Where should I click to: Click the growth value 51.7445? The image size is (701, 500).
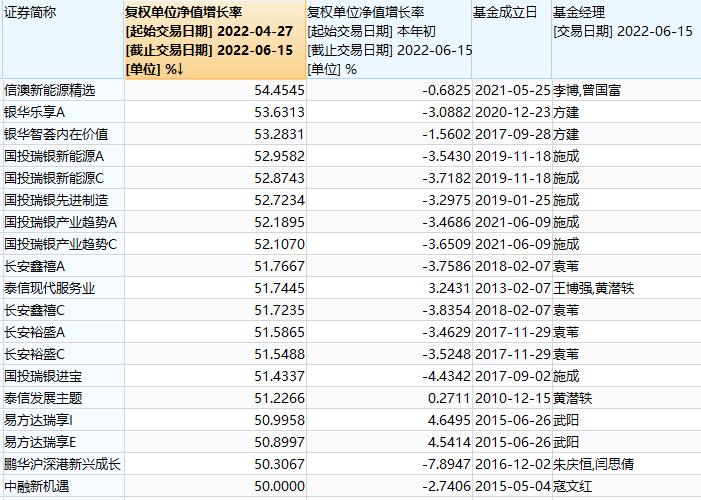pyautogui.click(x=279, y=288)
